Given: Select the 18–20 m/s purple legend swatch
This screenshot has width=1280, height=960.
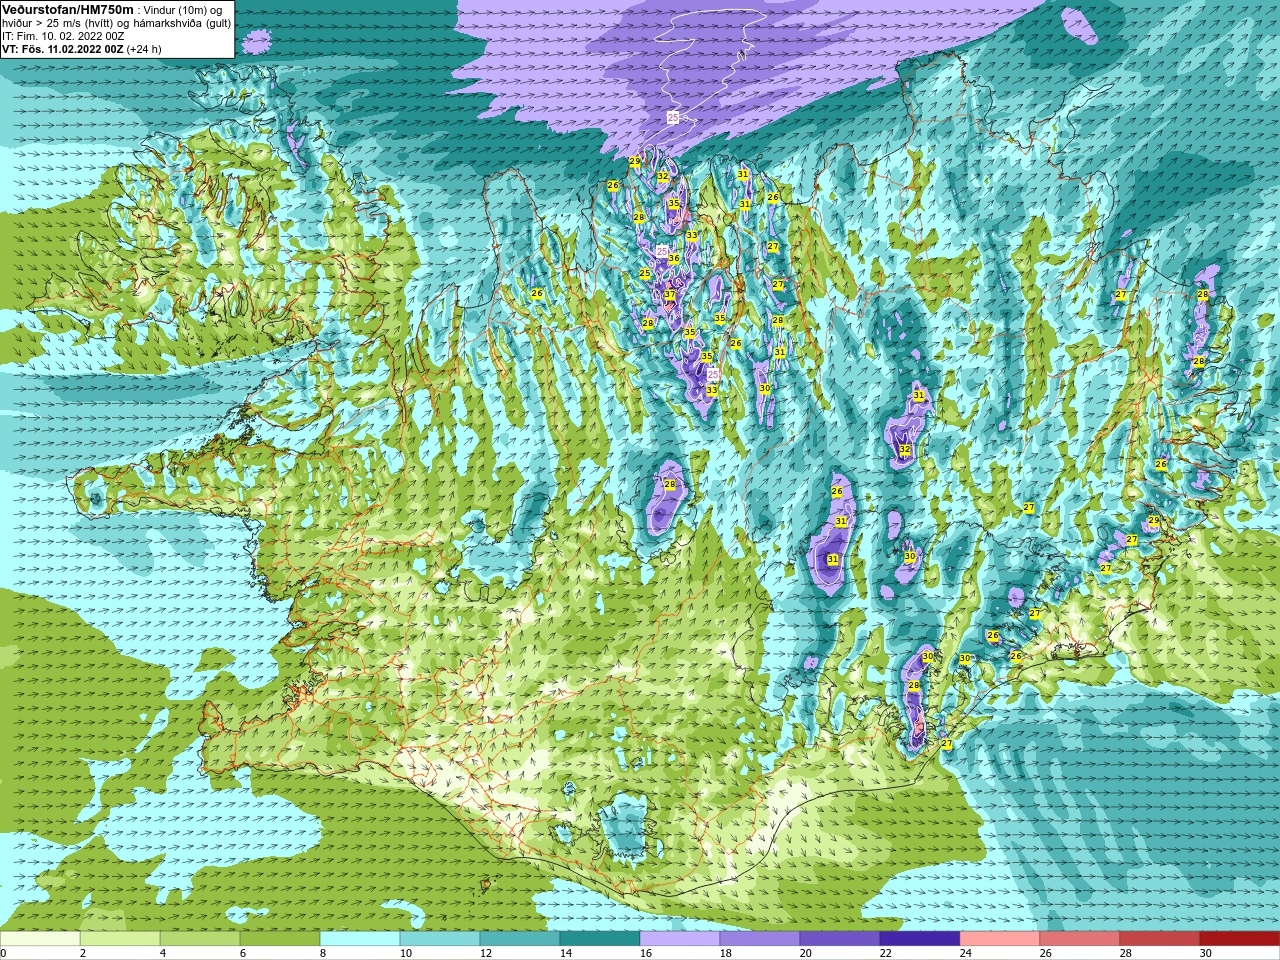Looking at the screenshot, I should [x=760, y=939].
